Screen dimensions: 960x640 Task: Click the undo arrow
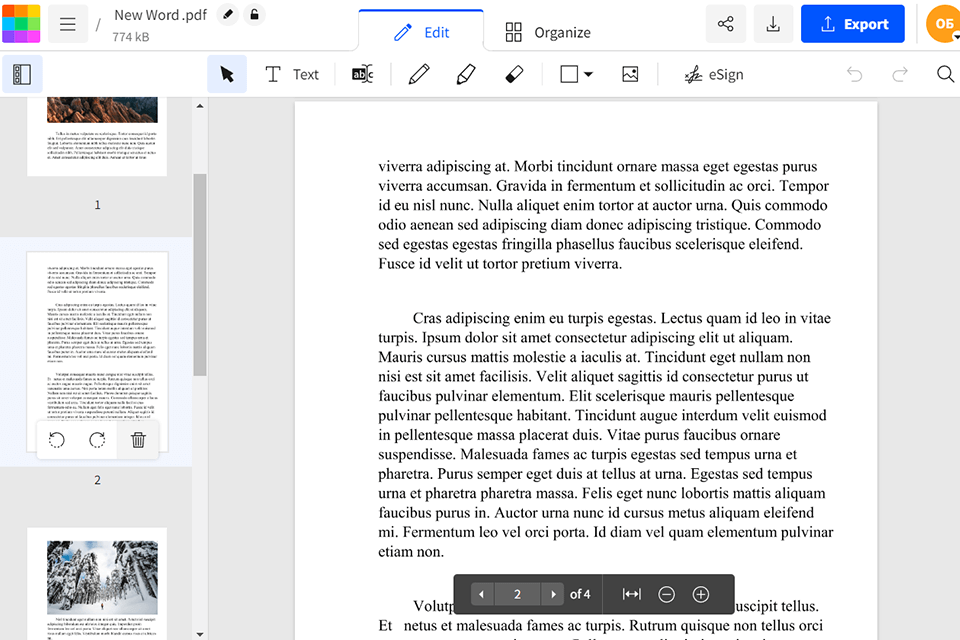click(x=855, y=74)
